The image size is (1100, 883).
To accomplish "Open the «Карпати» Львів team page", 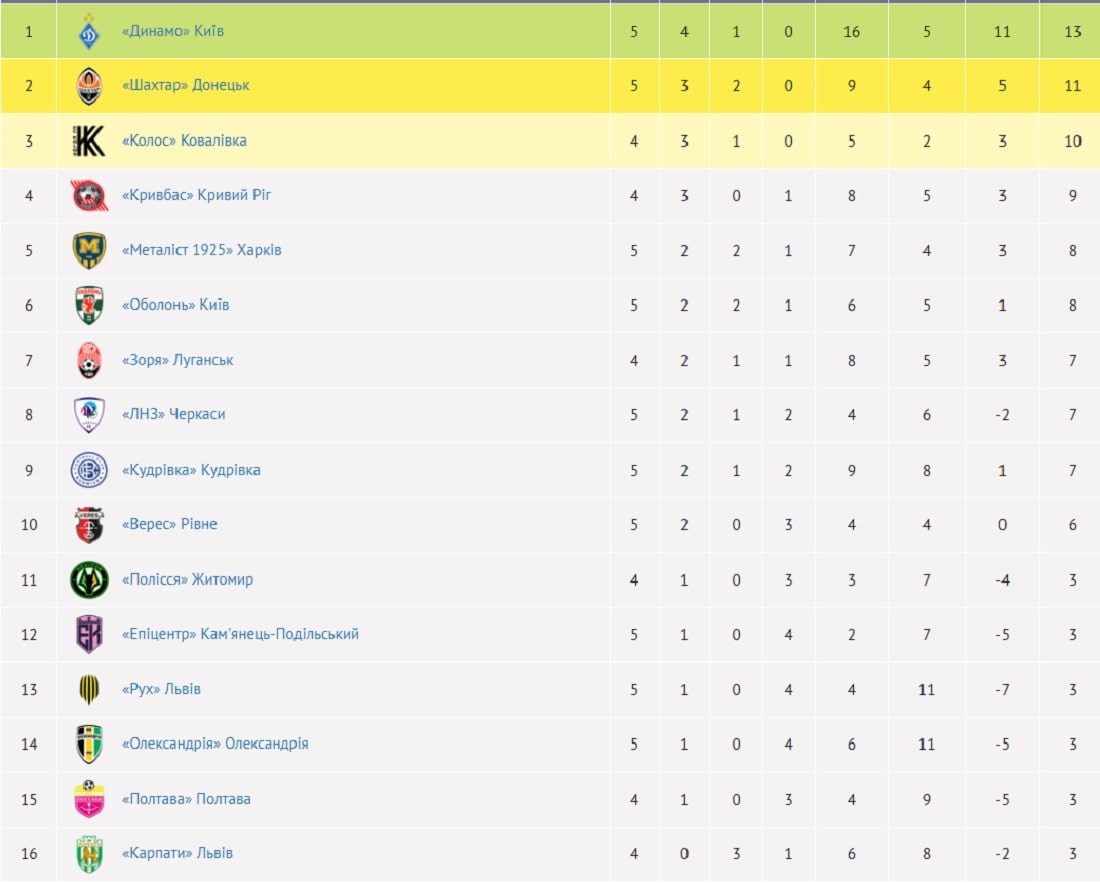I will pos(177,854).
